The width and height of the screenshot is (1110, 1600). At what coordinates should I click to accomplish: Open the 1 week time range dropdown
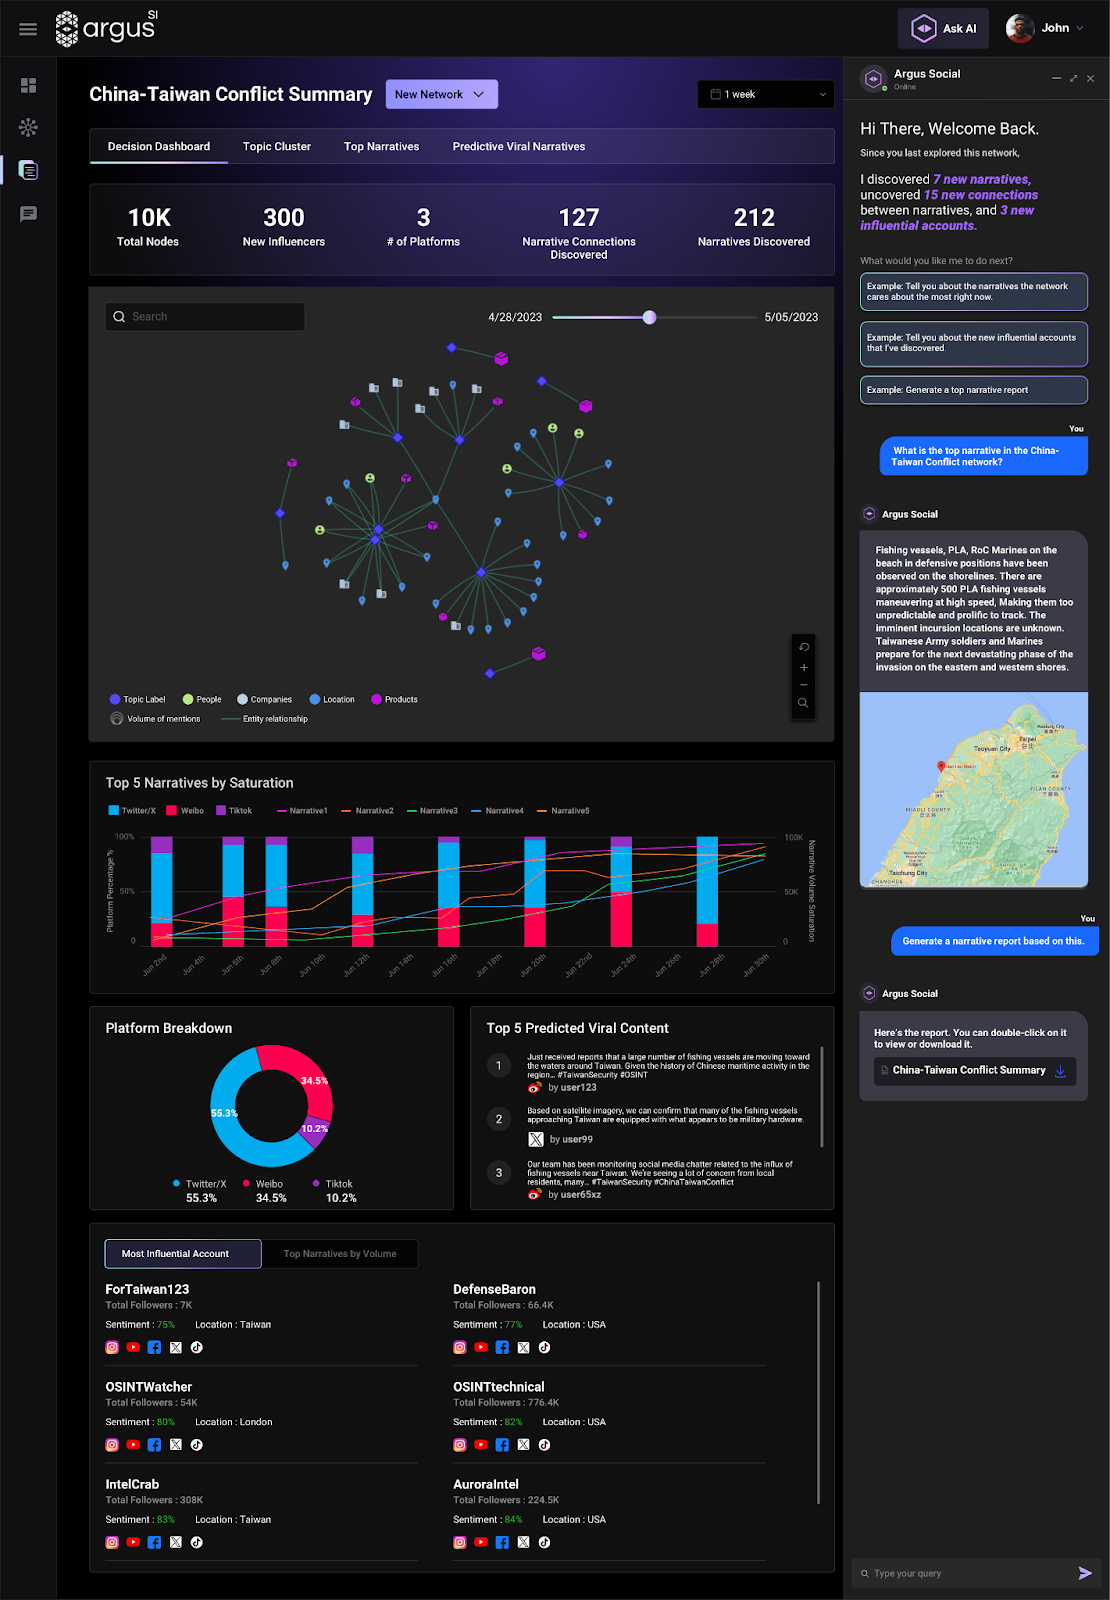(765, 94)
